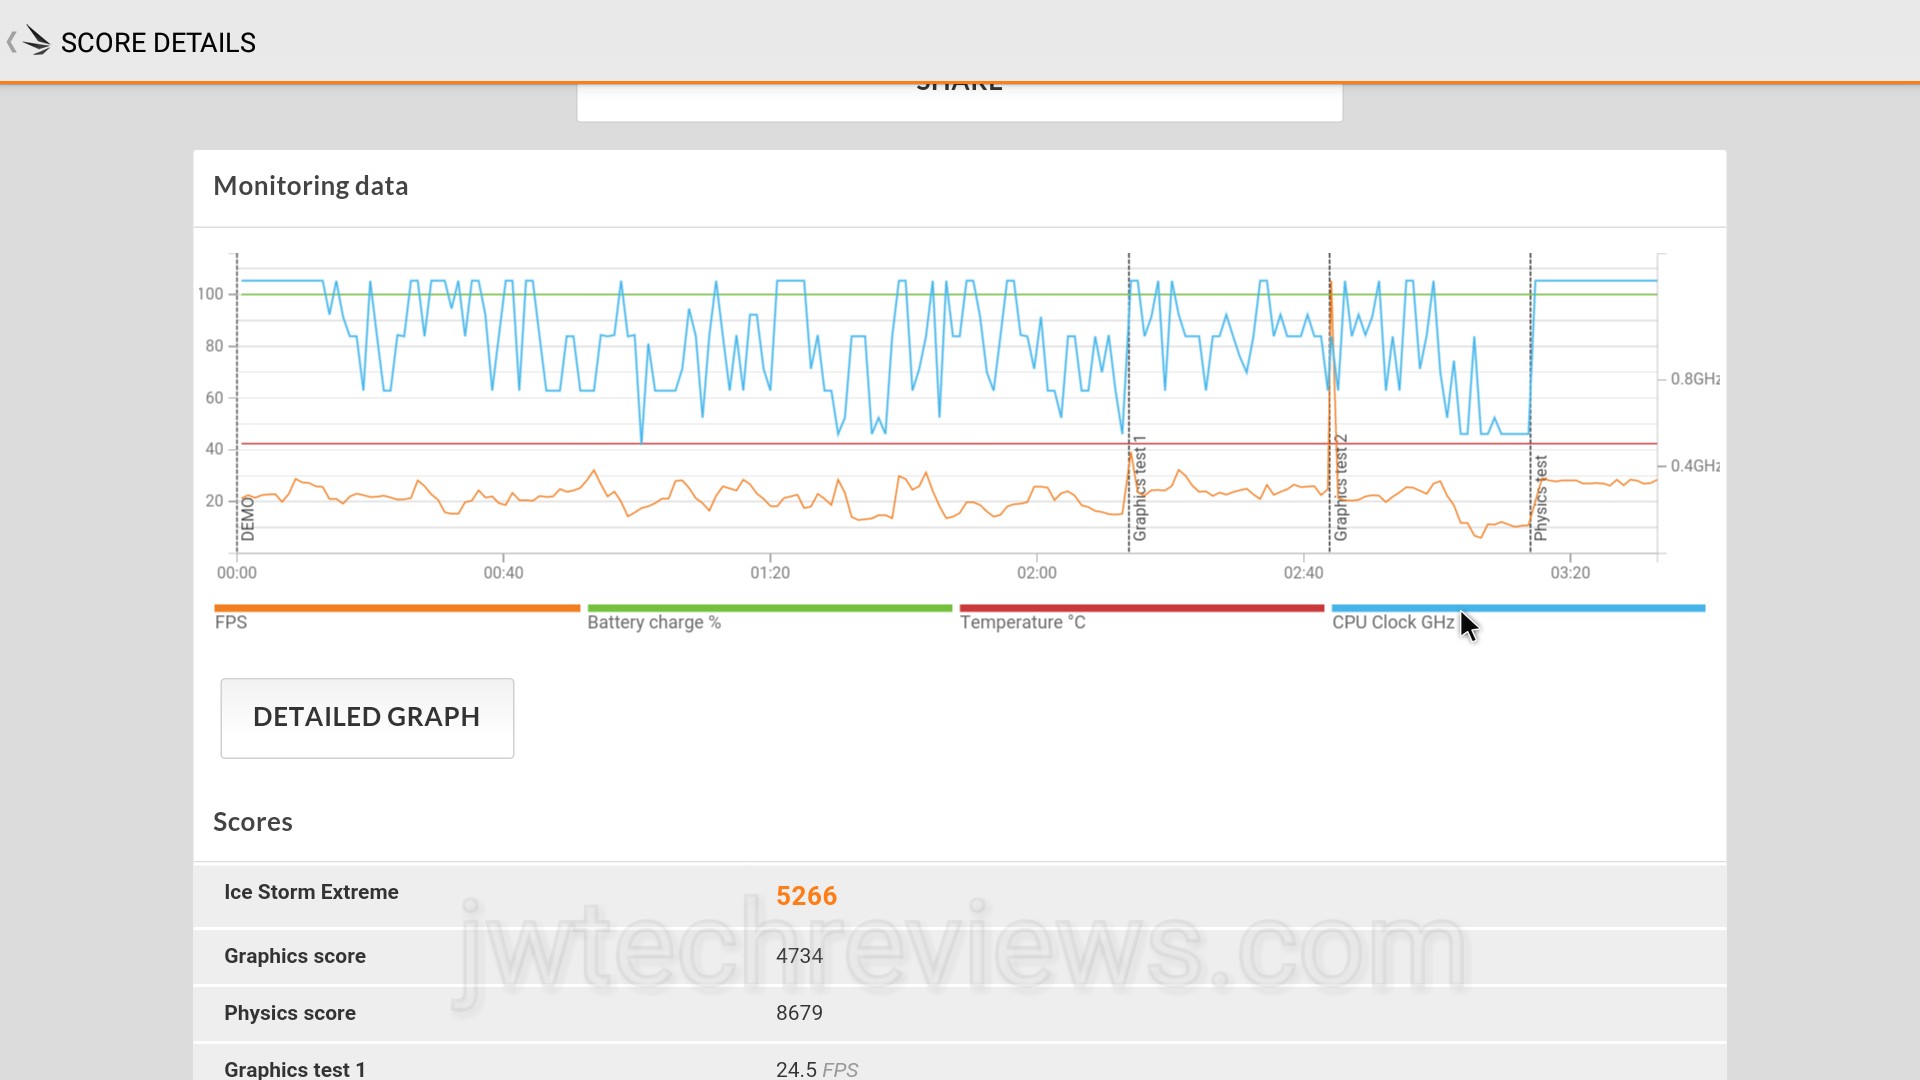1920x1080 pixels.
Task: Click the blue CPU Clock color bar
Action: [1518, 608]
